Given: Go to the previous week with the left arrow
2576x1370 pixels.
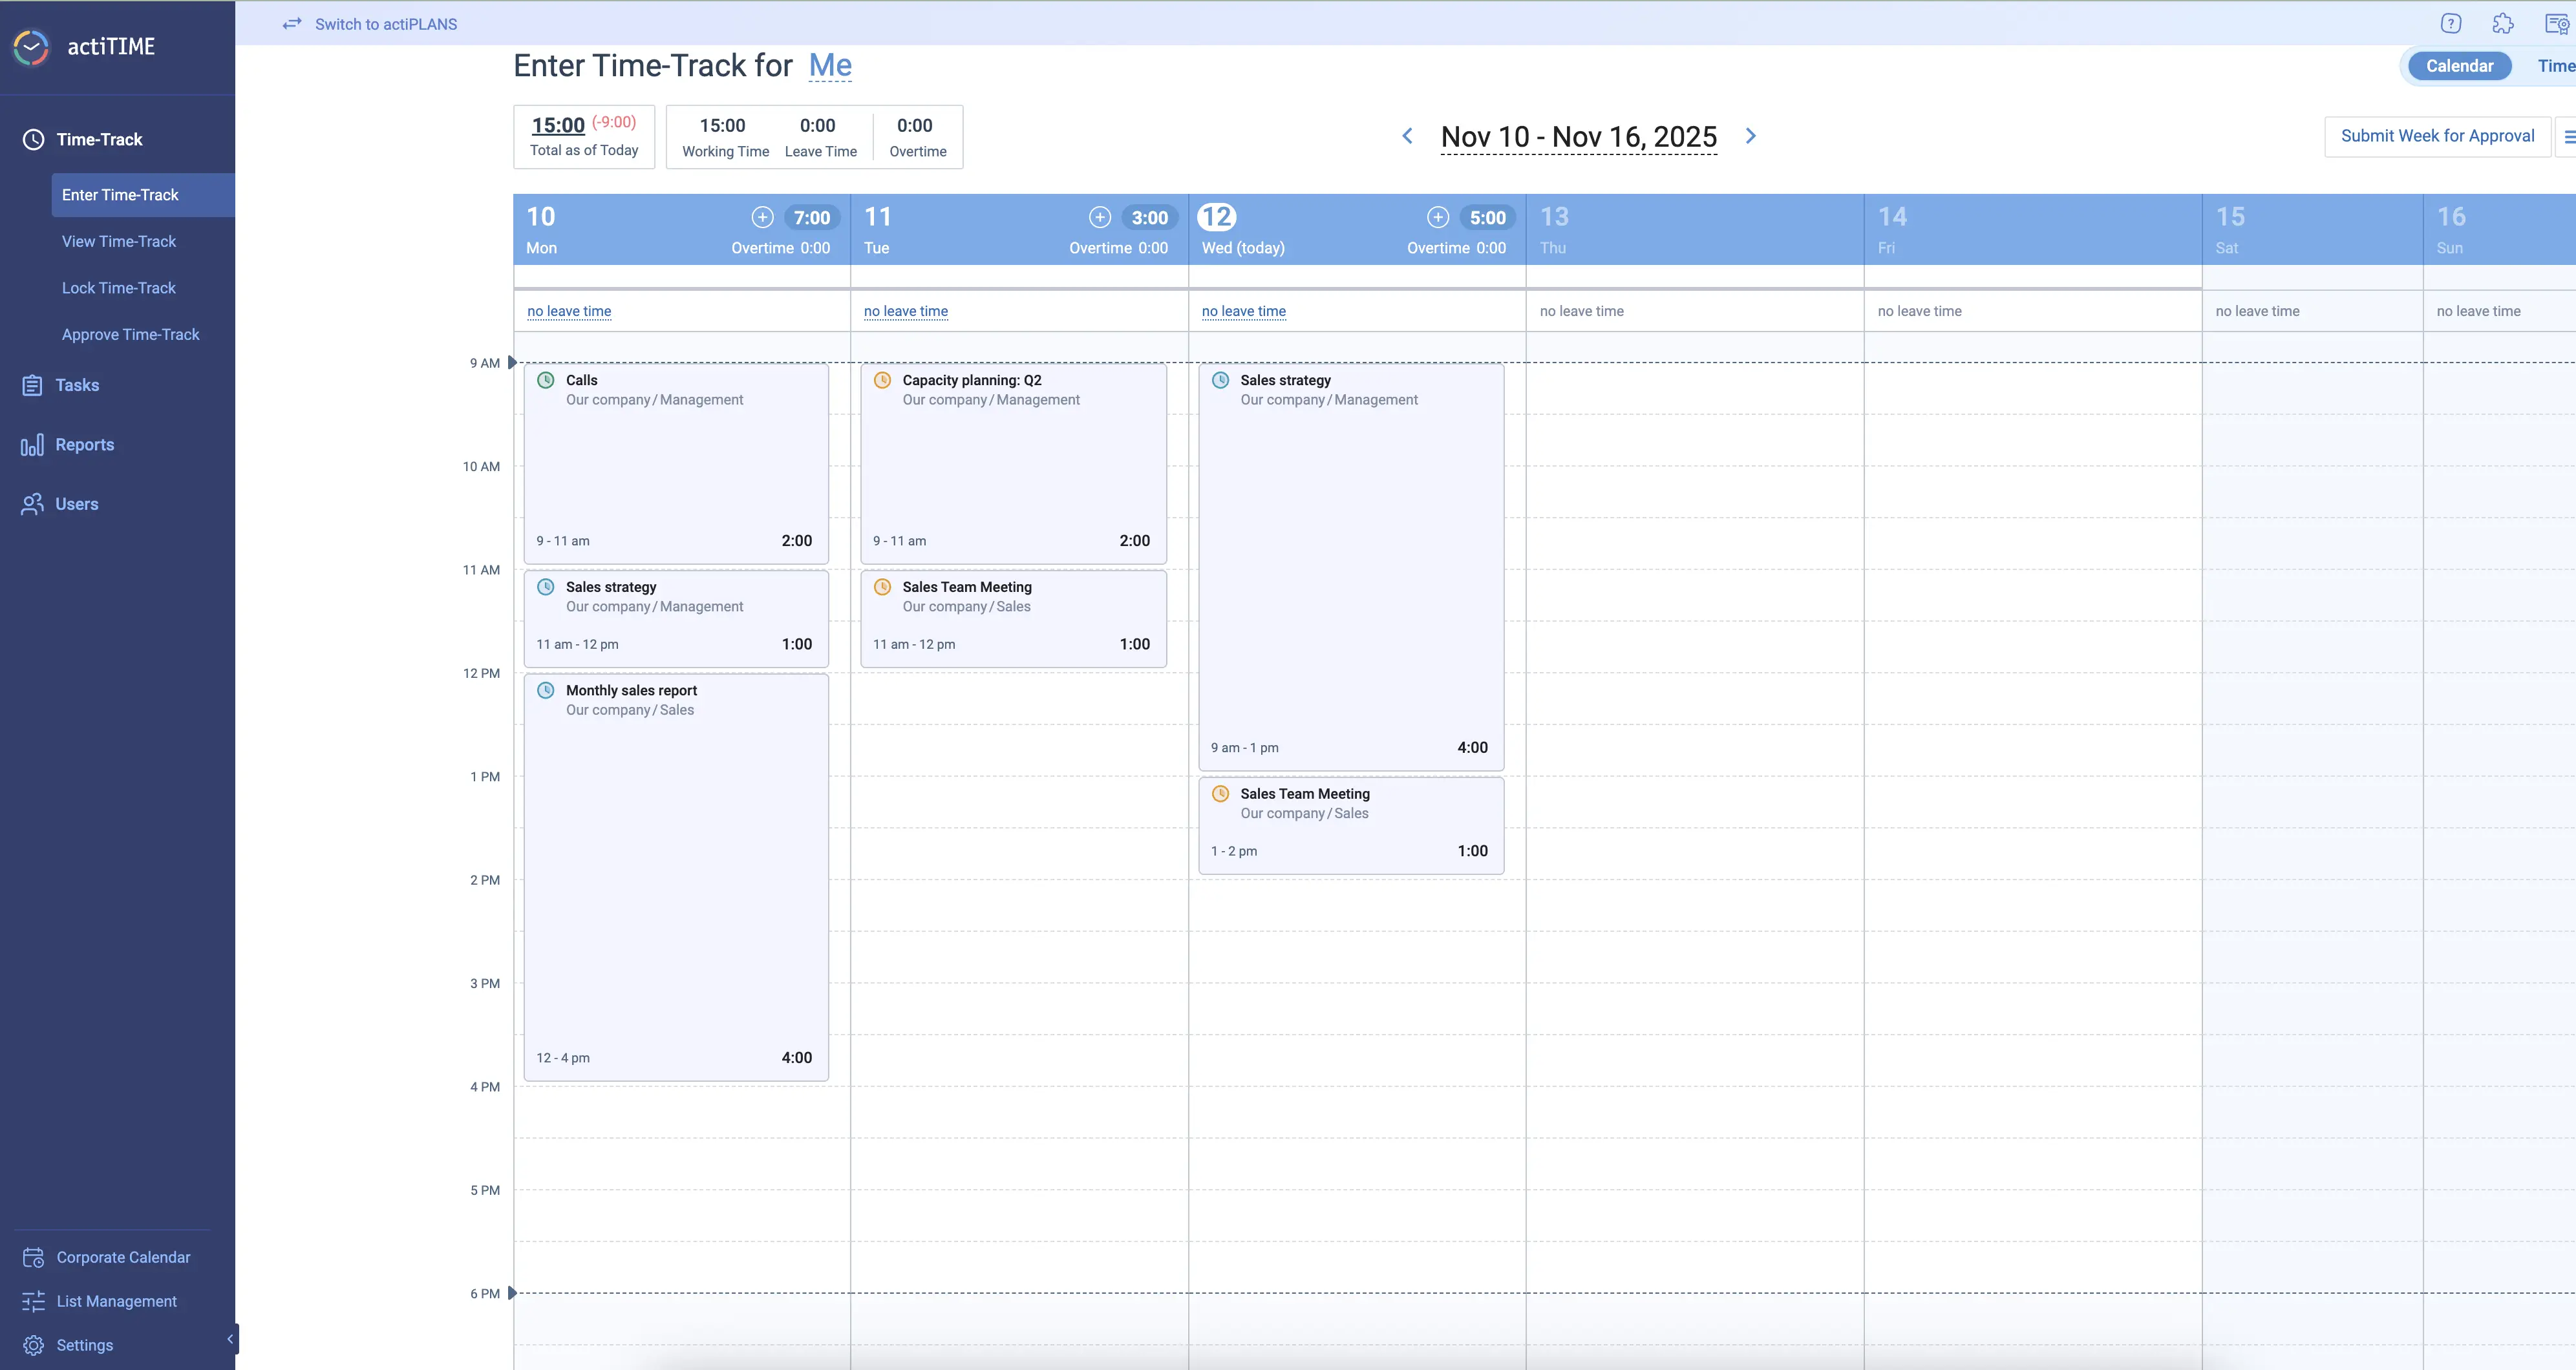Looking at the screenshot, I should [1407, 136].
